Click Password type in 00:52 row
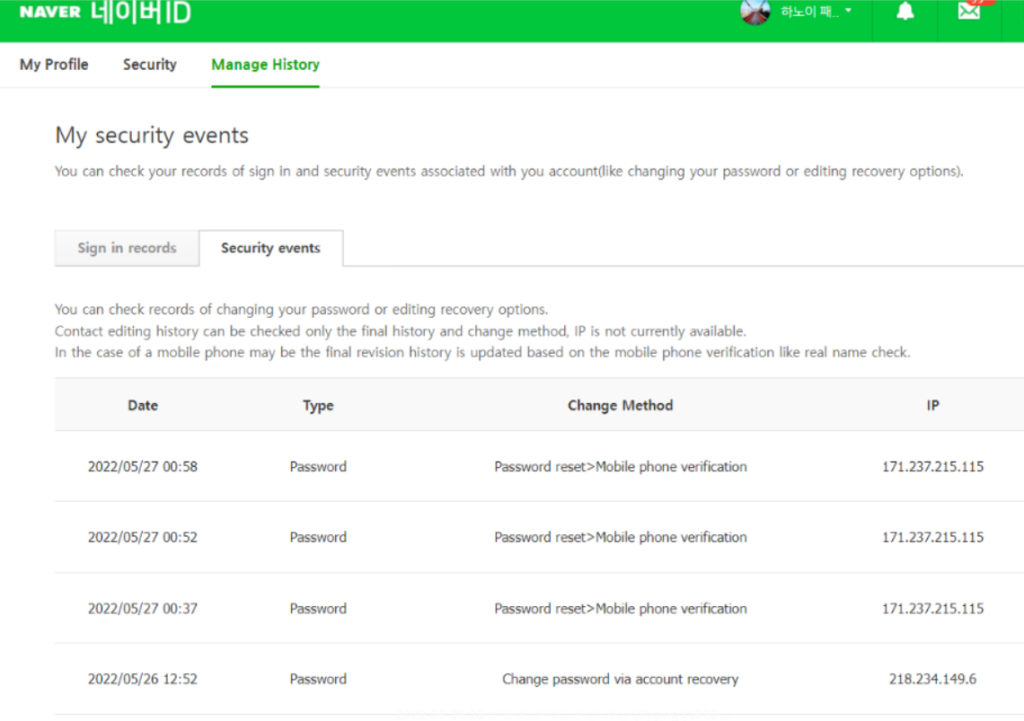Screen dimensions: 1024x721 tap(318, 537)
